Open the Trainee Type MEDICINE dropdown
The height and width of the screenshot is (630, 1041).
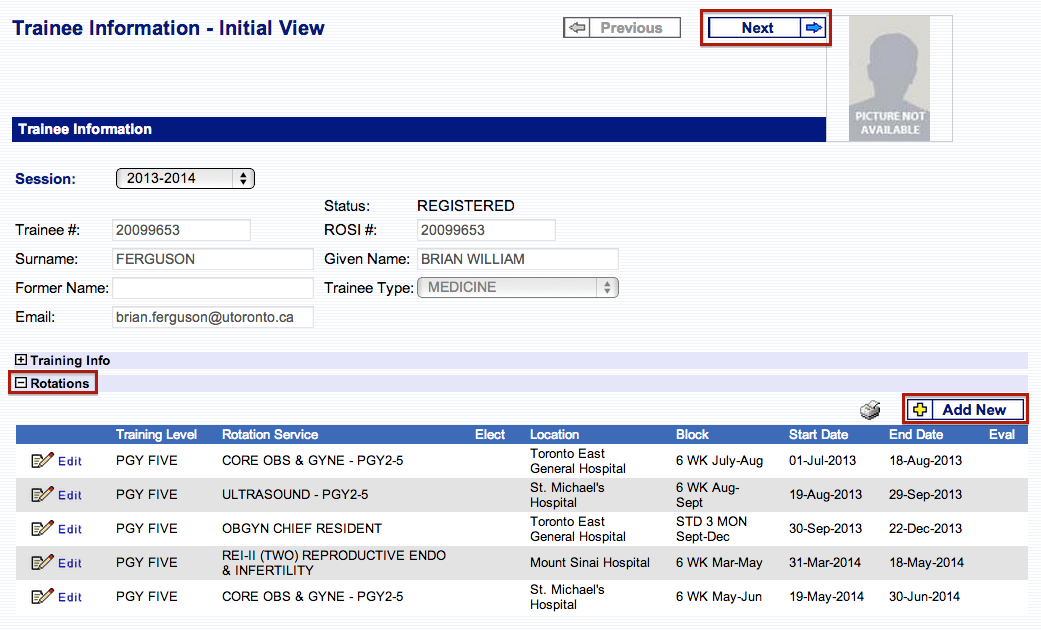tap(518, 288)
